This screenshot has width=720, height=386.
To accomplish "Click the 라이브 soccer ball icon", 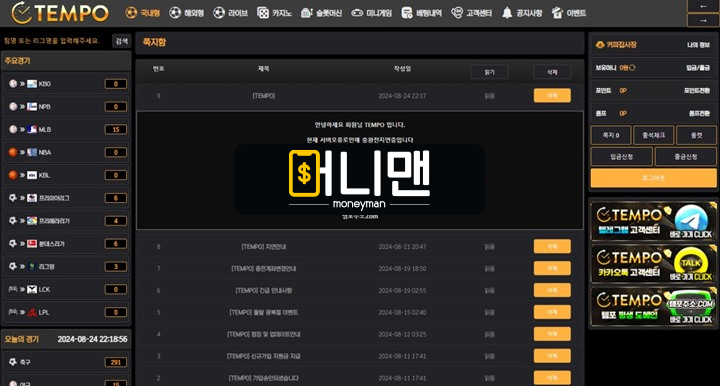I will coord(219,13).
